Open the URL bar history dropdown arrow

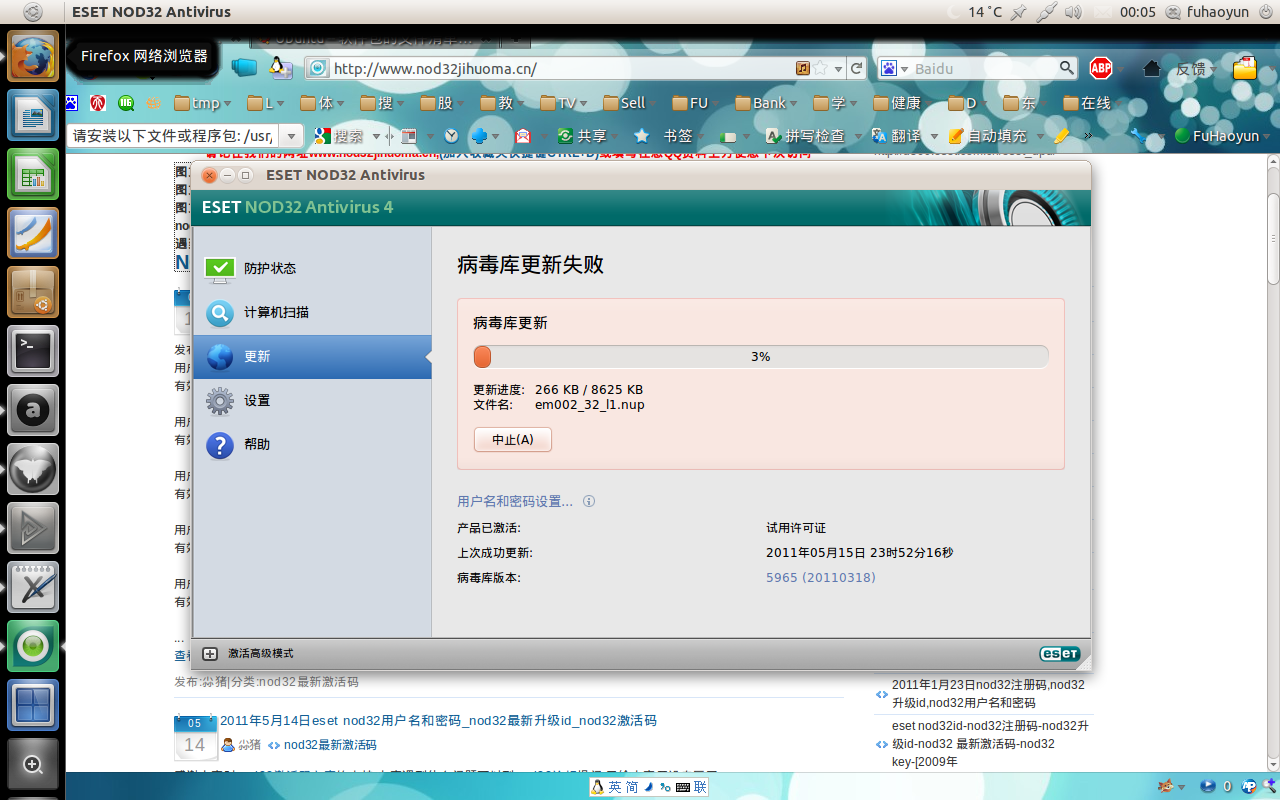pyautogui.click(x=837, y=69)
